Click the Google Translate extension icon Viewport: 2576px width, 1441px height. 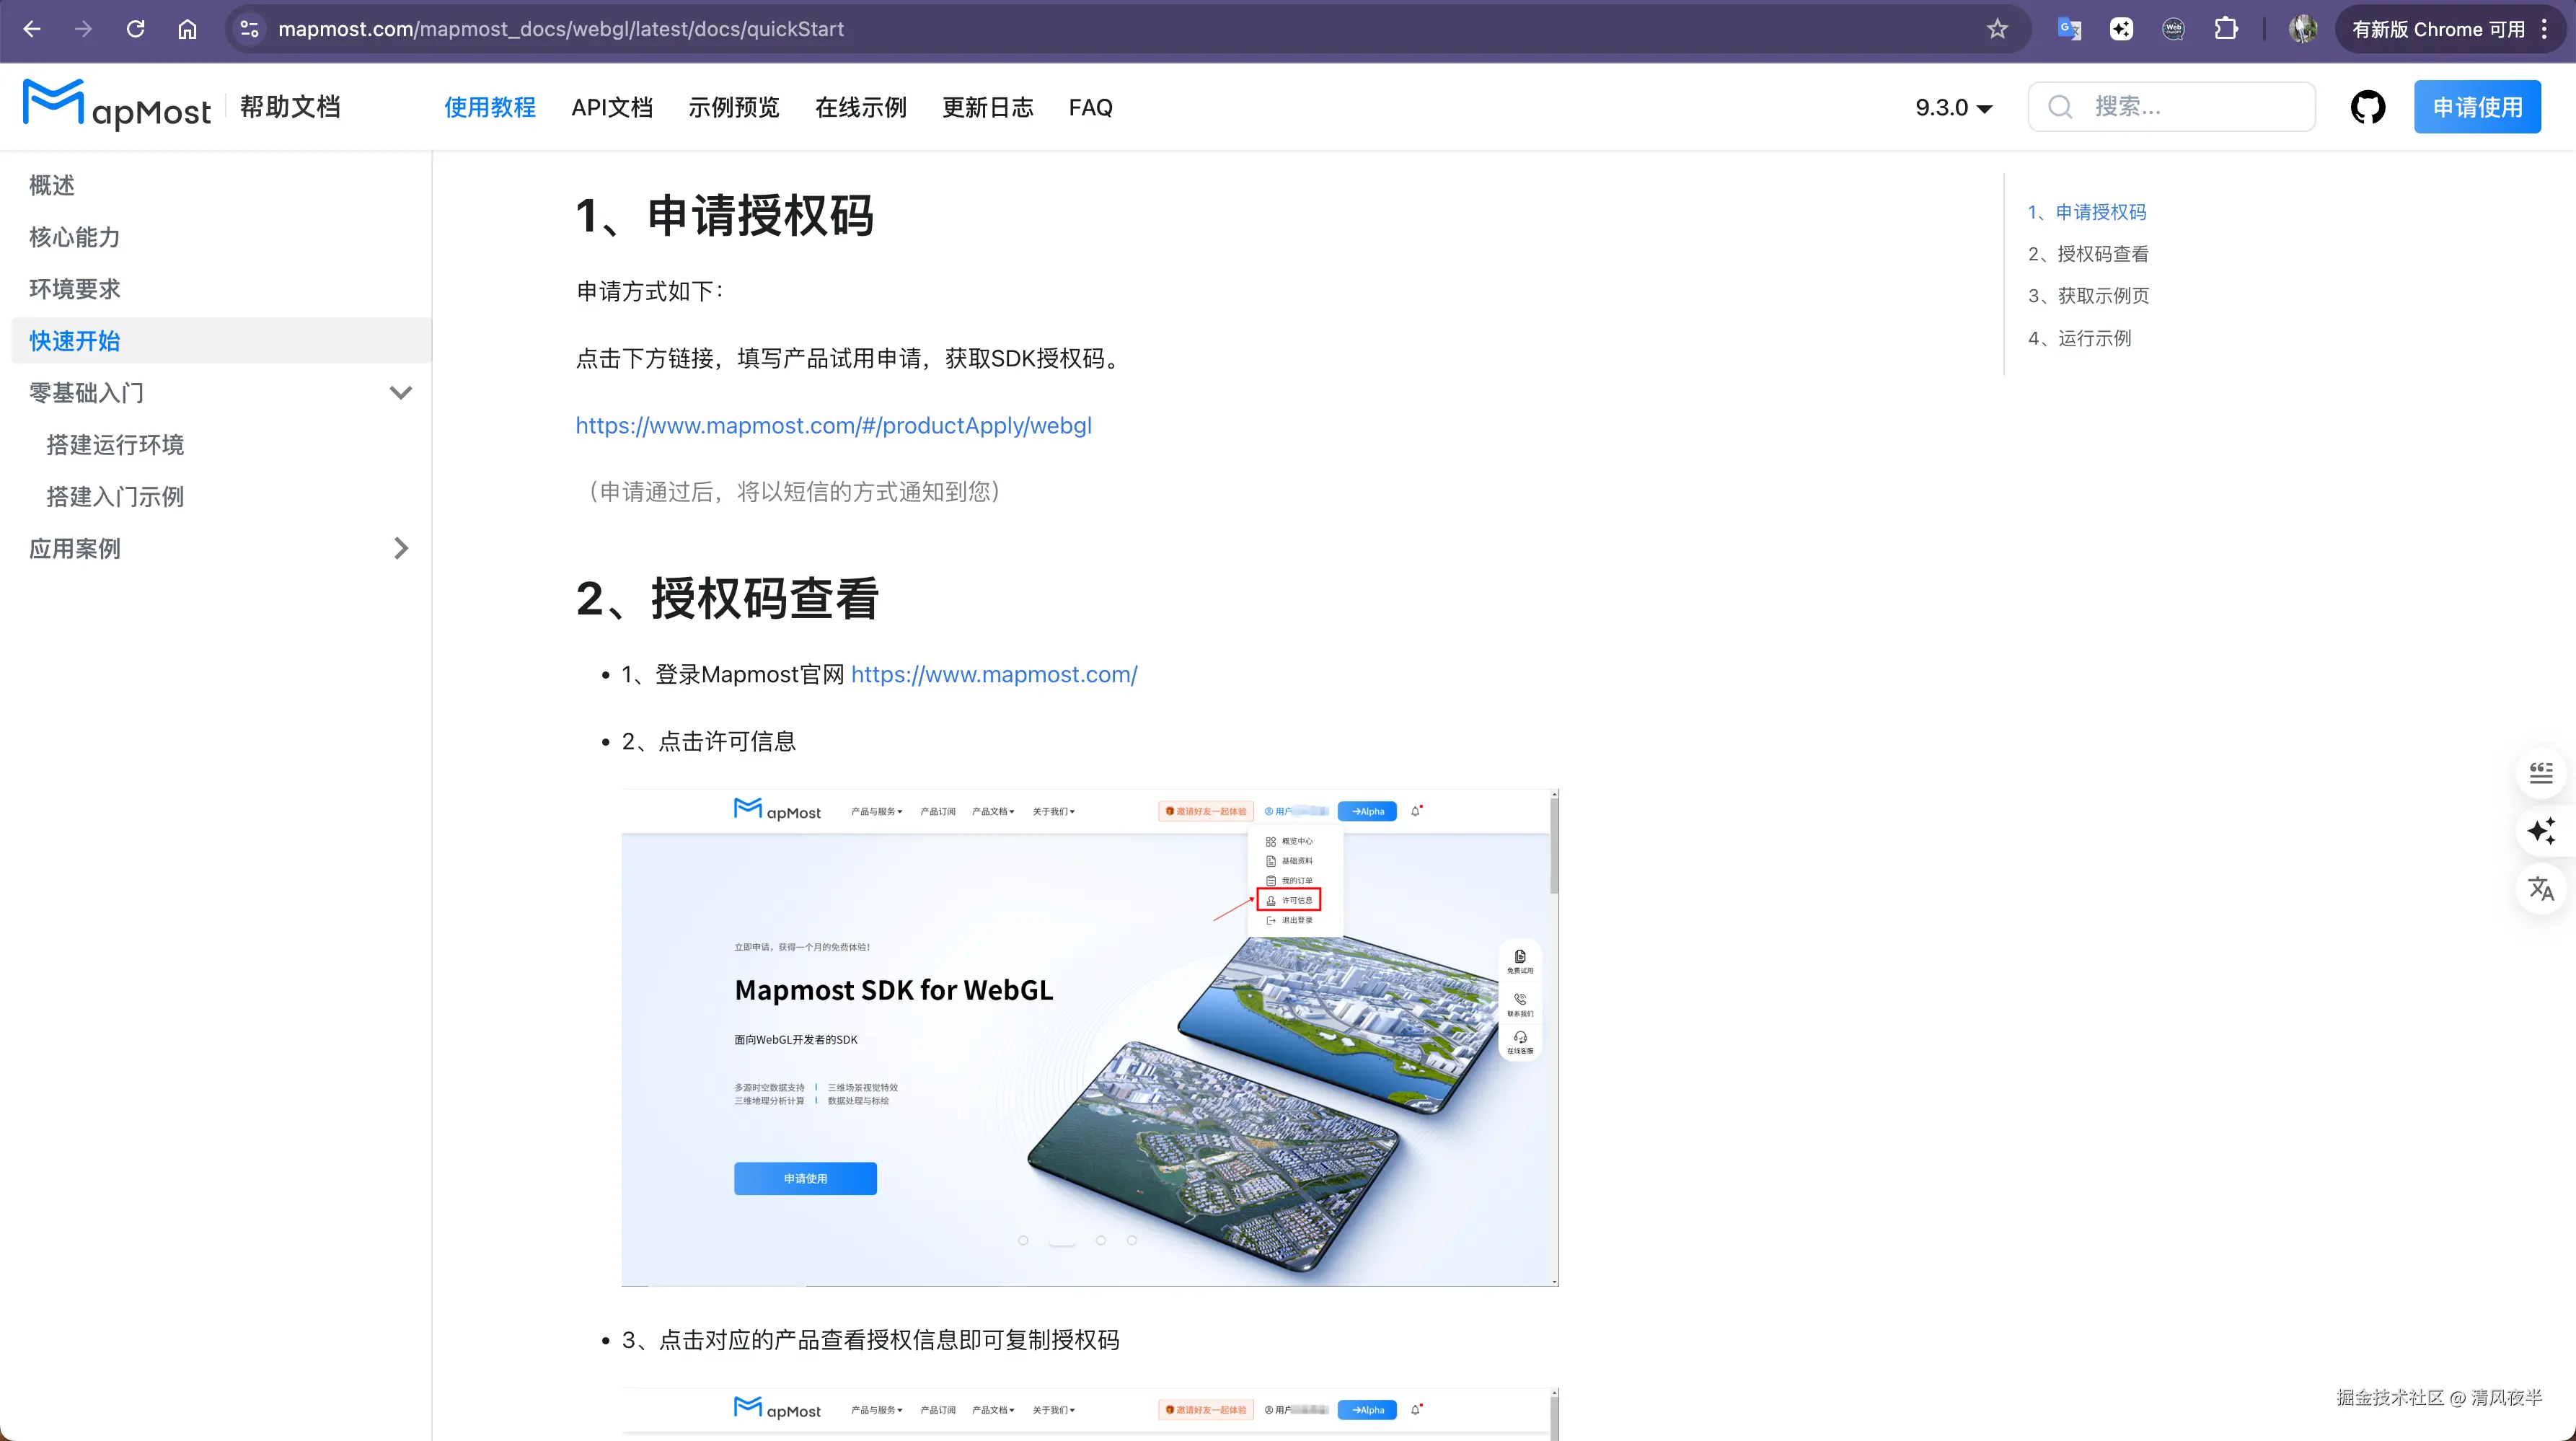click(x=2069, y=29)
